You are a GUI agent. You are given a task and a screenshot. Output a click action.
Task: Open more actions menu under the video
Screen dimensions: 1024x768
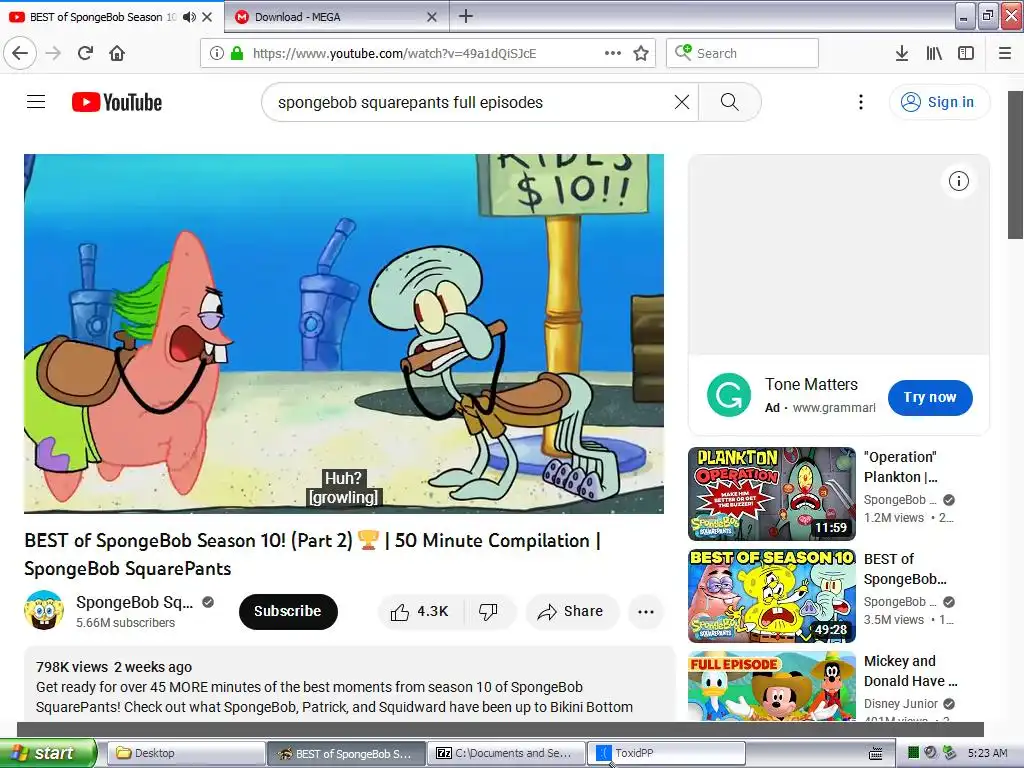646,611
